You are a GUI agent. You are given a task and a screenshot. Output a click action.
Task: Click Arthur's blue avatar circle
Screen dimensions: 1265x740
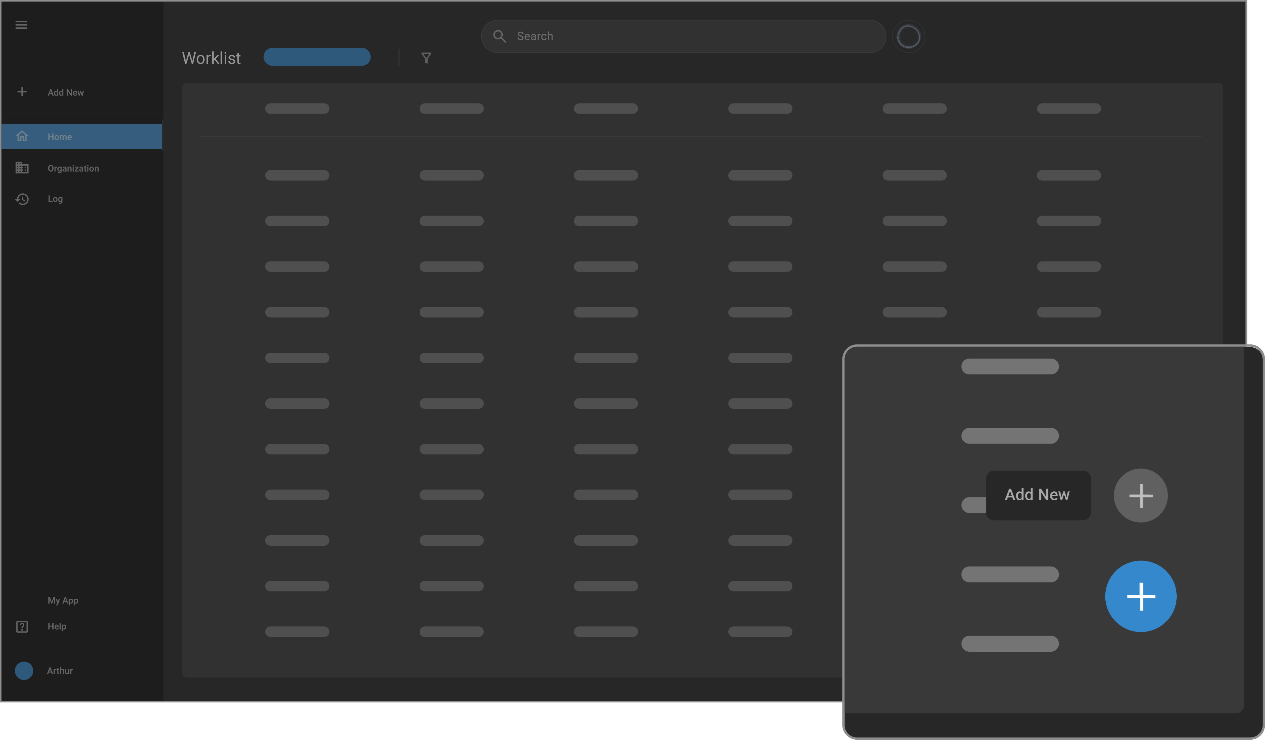pos(24,671)
